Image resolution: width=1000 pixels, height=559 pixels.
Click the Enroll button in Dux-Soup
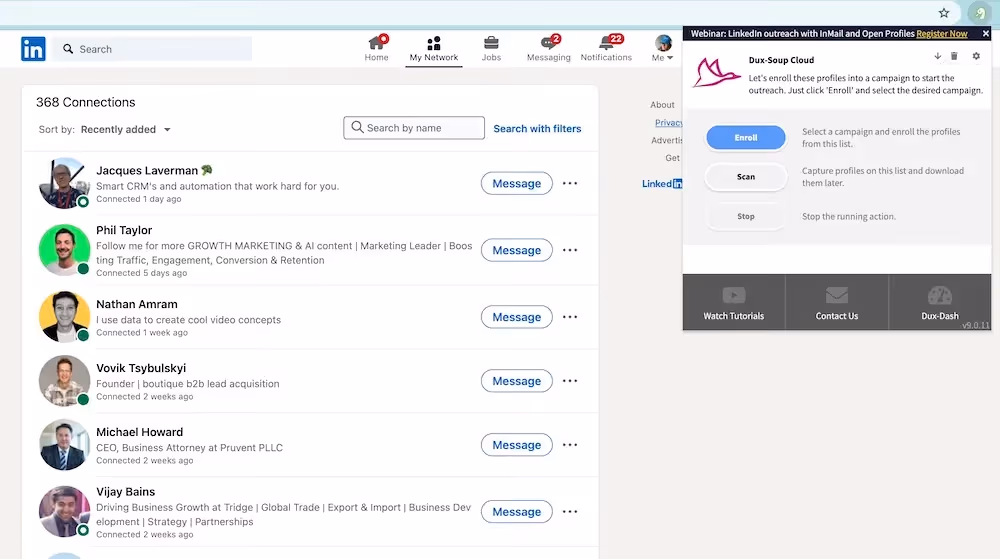pyautogui.click(x=746, y=138)
